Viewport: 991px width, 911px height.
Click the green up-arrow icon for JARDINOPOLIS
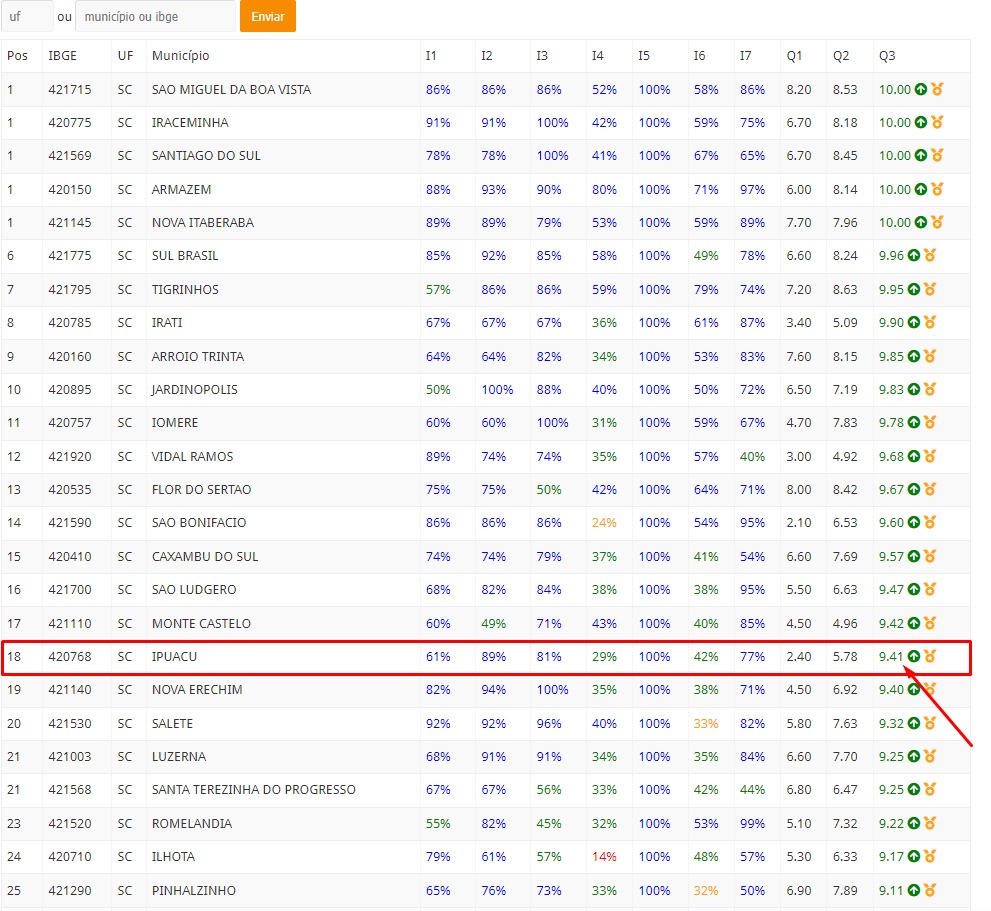point(913,390)
